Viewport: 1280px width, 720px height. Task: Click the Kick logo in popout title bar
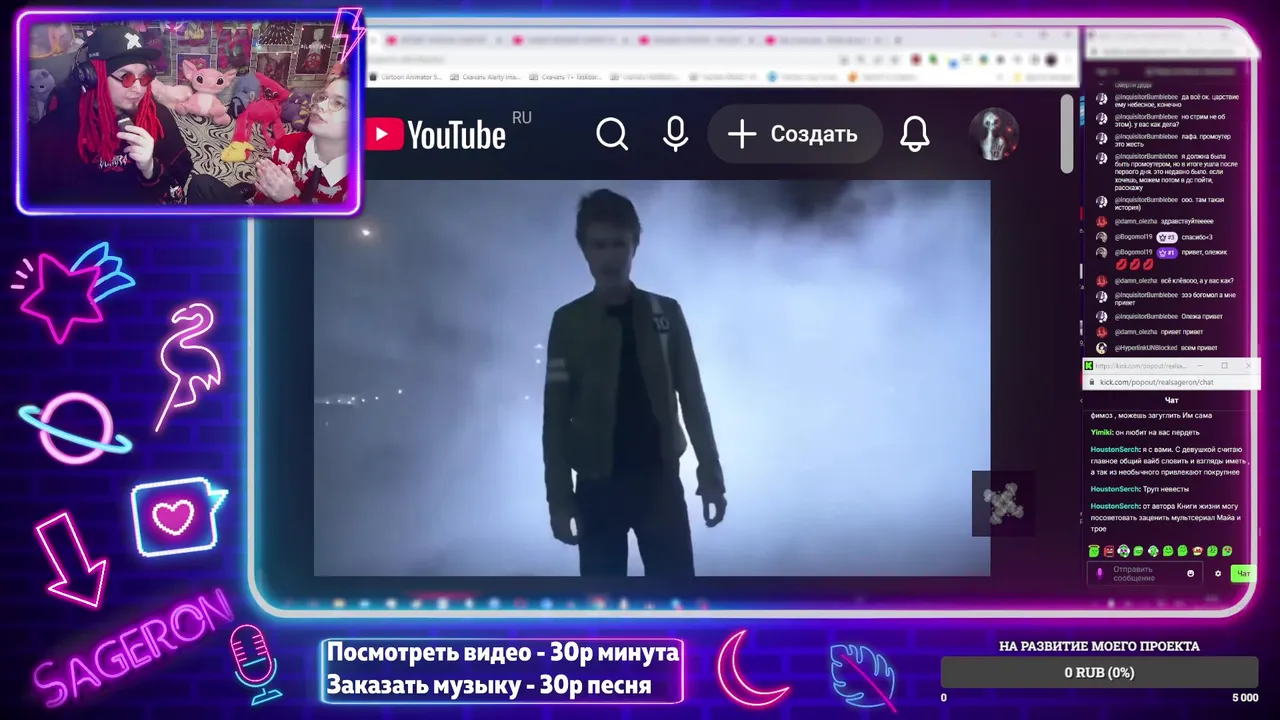click(1089, 366)
